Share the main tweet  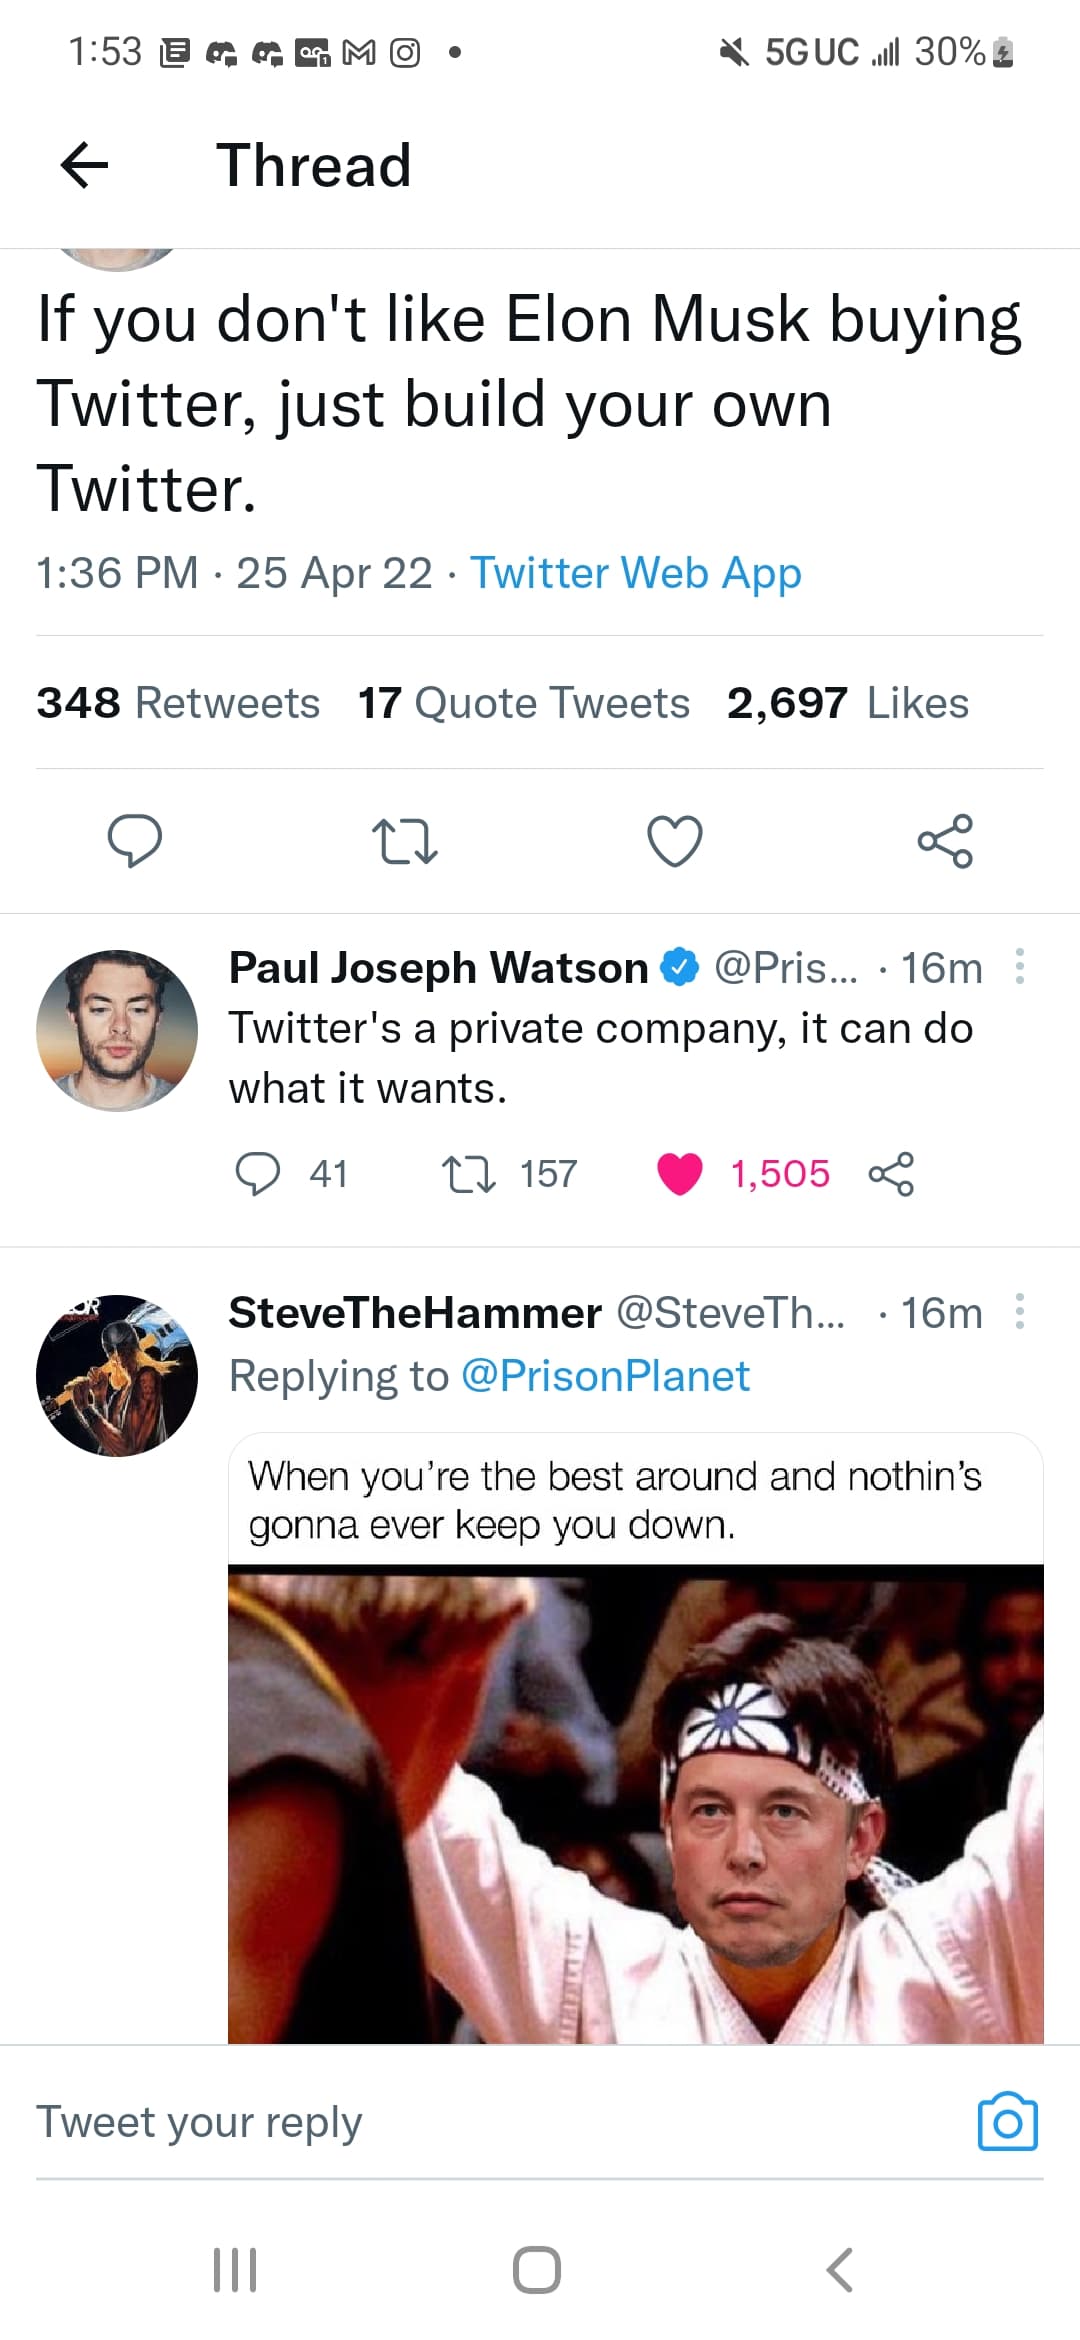click(945, 840)
